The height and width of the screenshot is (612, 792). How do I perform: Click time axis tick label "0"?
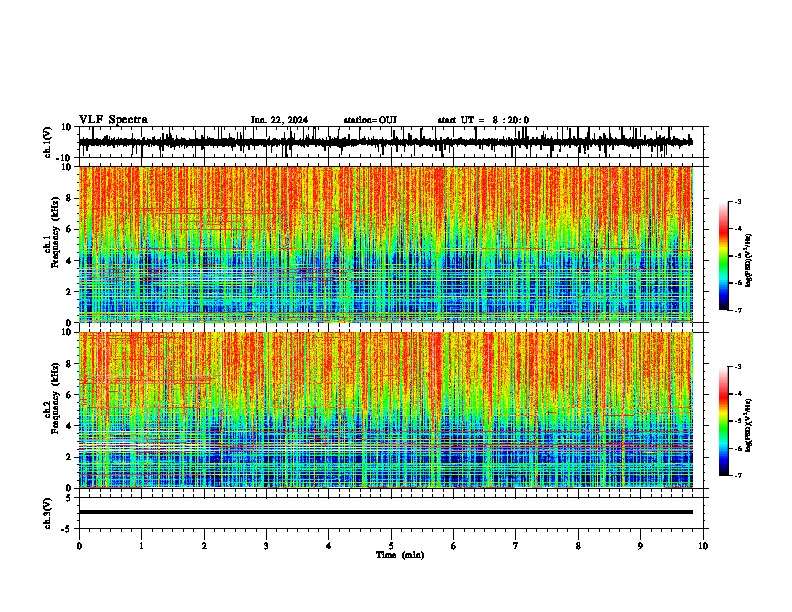point(79,546)
